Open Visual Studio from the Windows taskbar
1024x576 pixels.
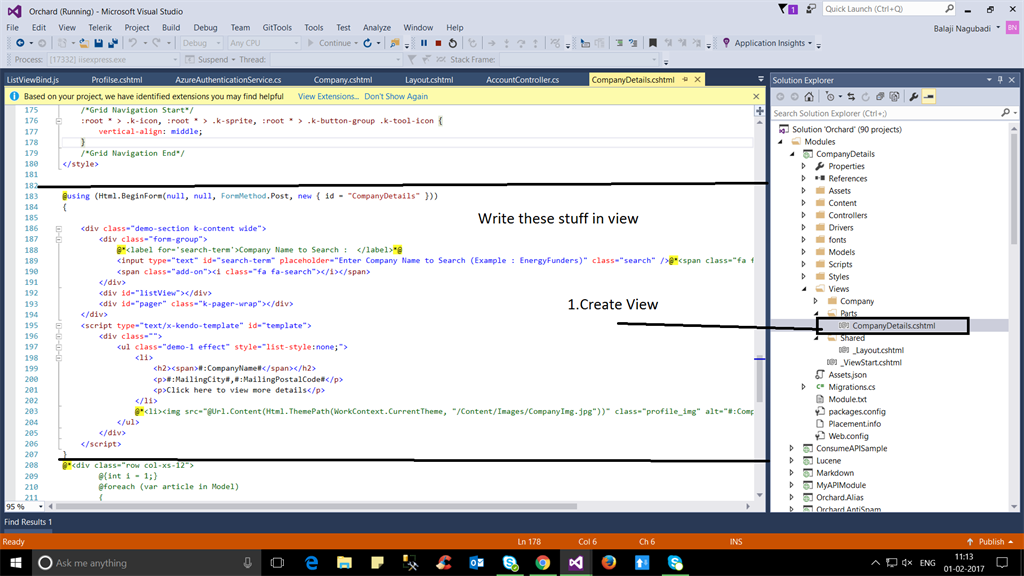(x=575, y=562)
